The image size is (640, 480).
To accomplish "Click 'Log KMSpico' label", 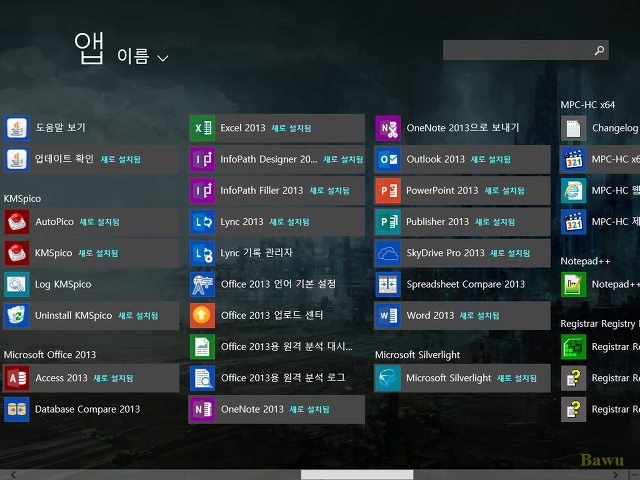I will (x=63, y=284).
